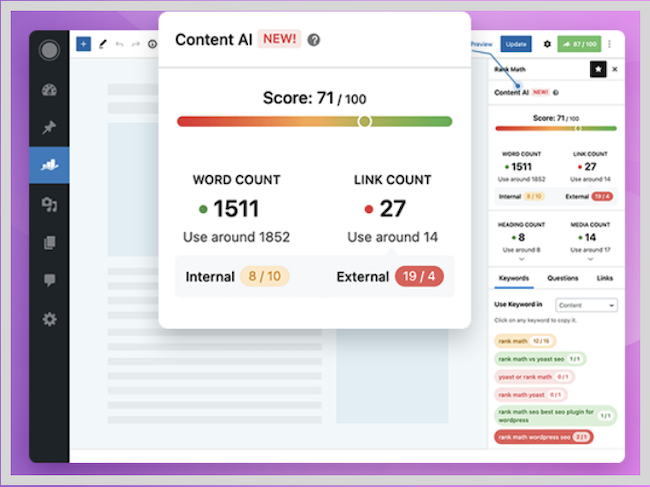Copy the 'yoast or rank math' keyword
This screenshot has width=650, height=487.
(534, 377)
